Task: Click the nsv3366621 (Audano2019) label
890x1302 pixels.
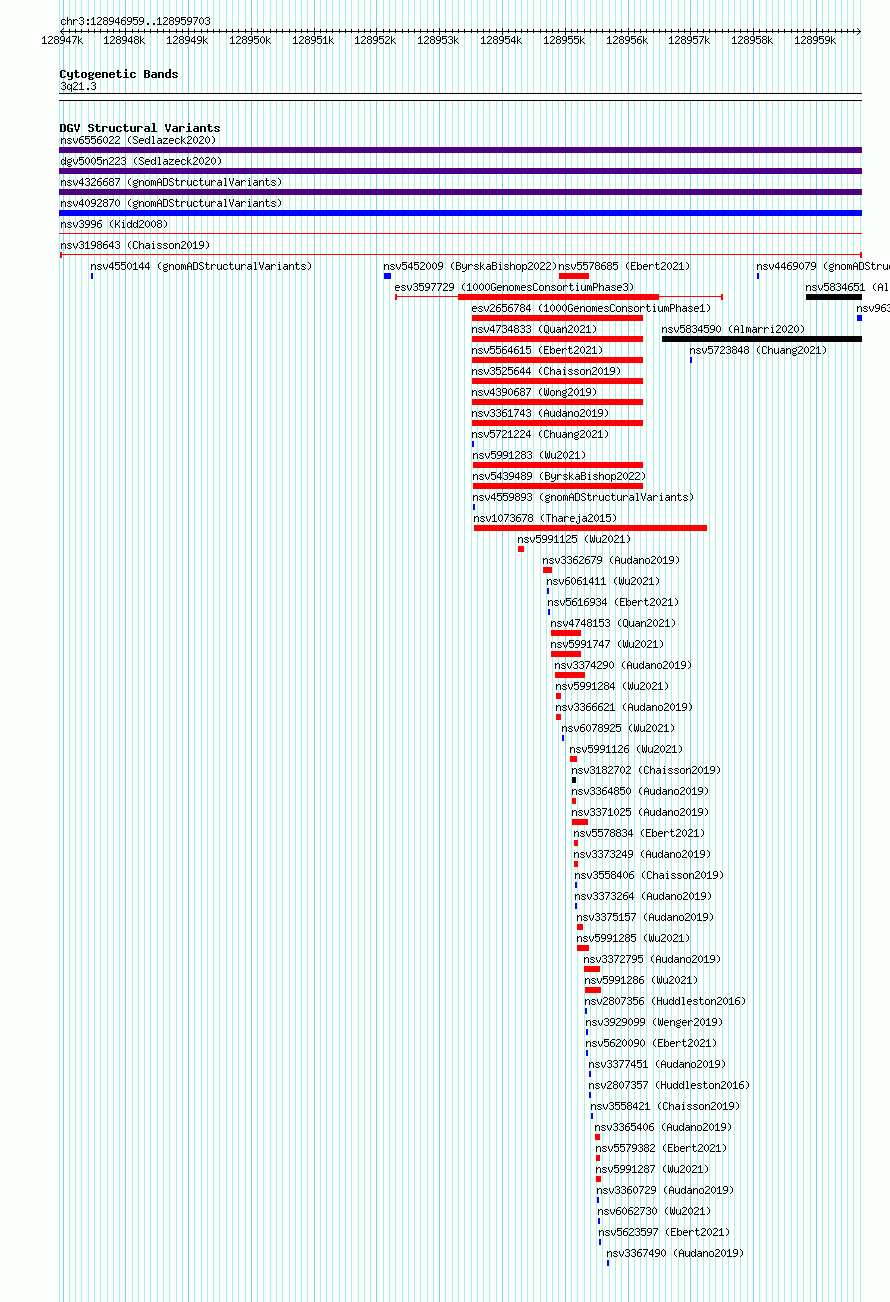Action: (624, 707)
